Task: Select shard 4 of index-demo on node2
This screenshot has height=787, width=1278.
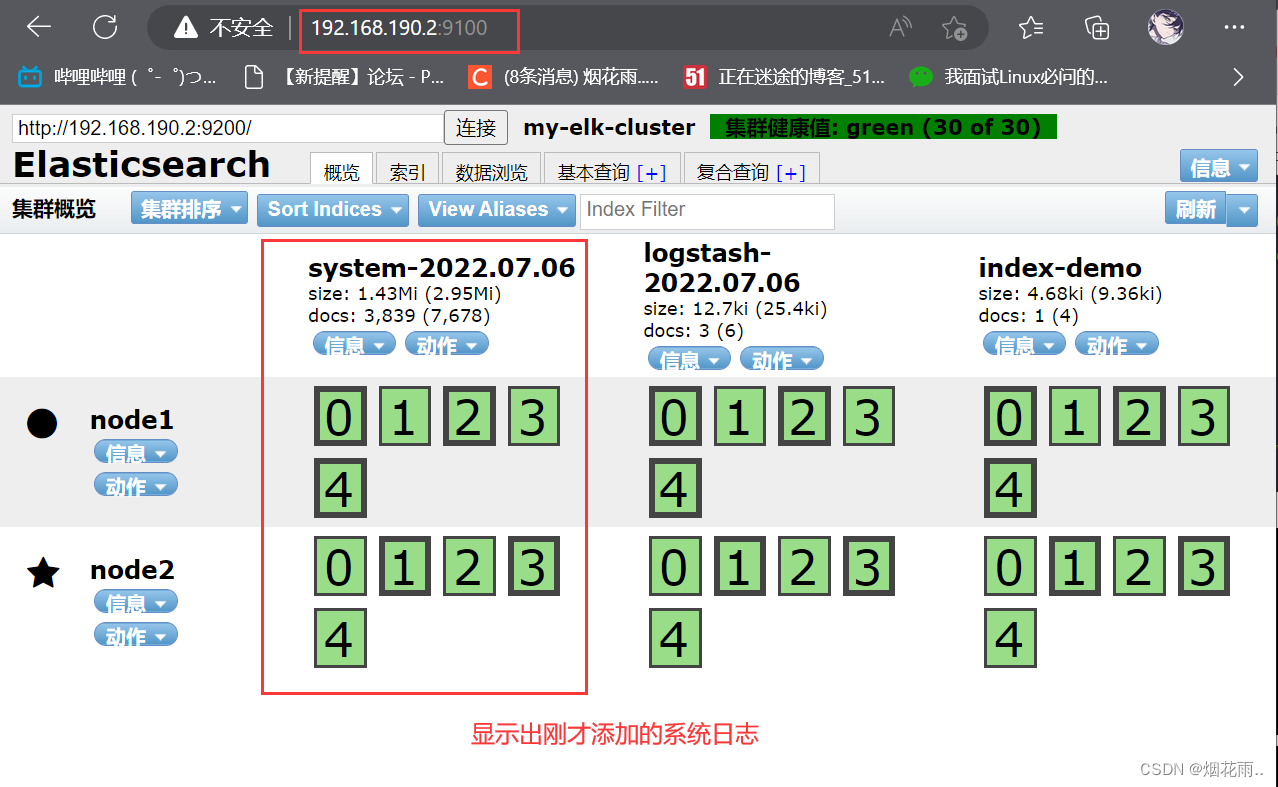Action: point(1010,637)
